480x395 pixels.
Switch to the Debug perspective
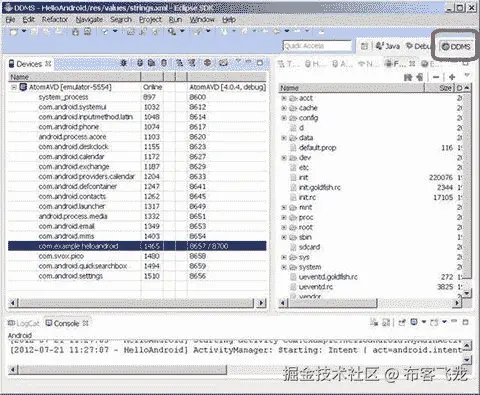tap(419, 46)
